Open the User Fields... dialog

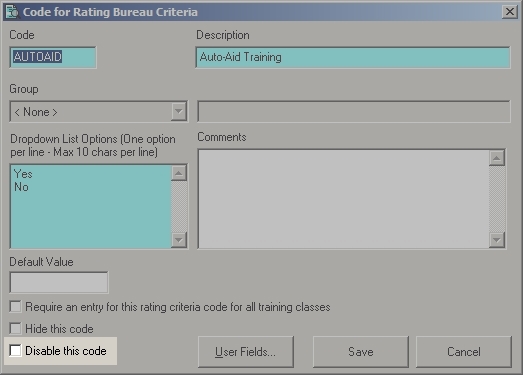tap(246, 352)
